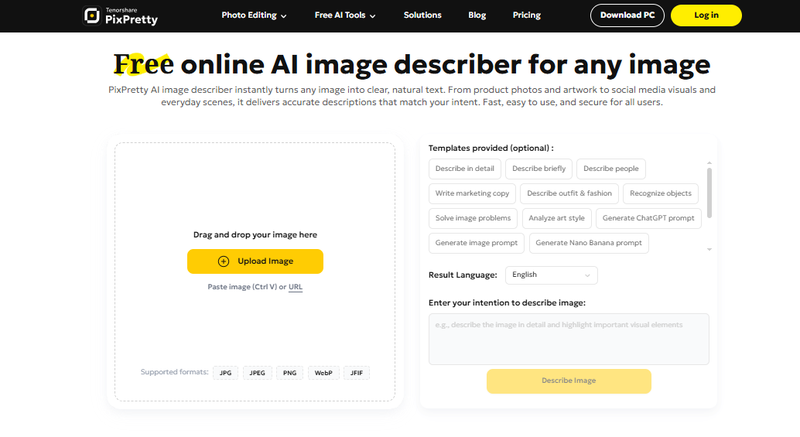Choose the Recognize objects template
The height and width of the screenshot is (437, 800).
click(662, 193)
